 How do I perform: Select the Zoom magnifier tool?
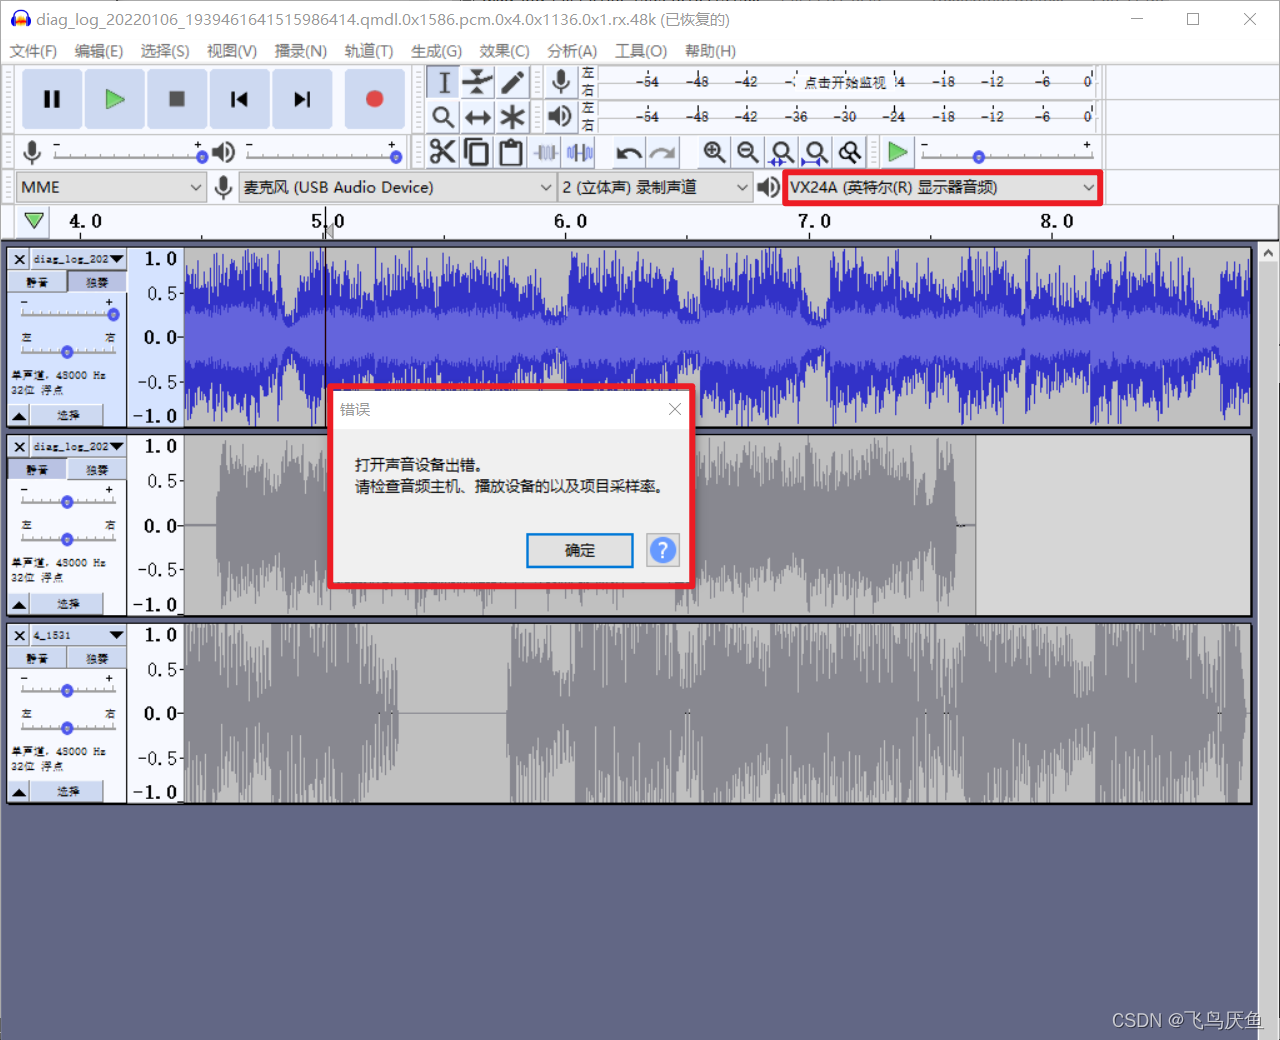444,117
